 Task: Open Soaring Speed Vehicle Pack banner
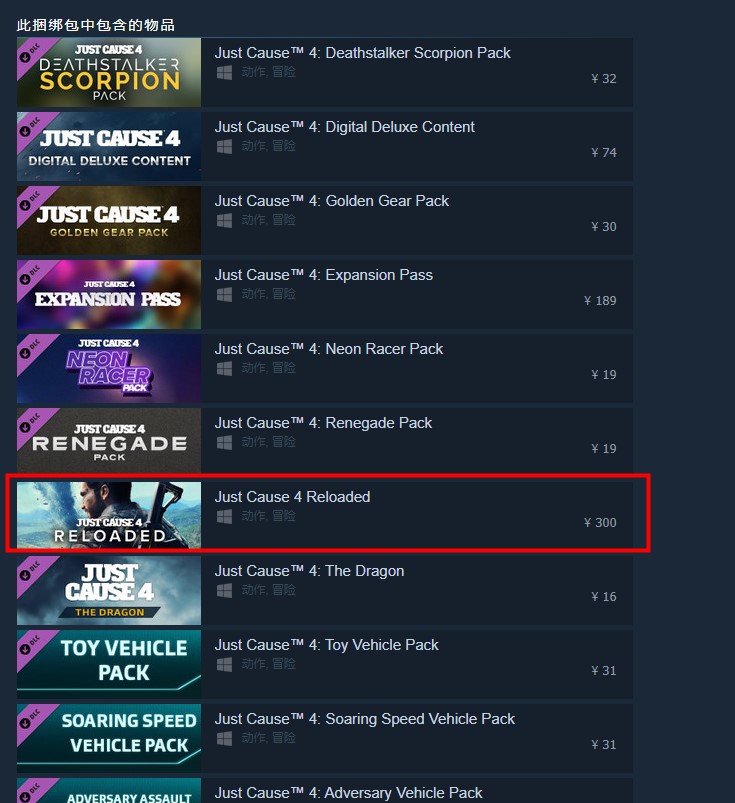(109, 738)
